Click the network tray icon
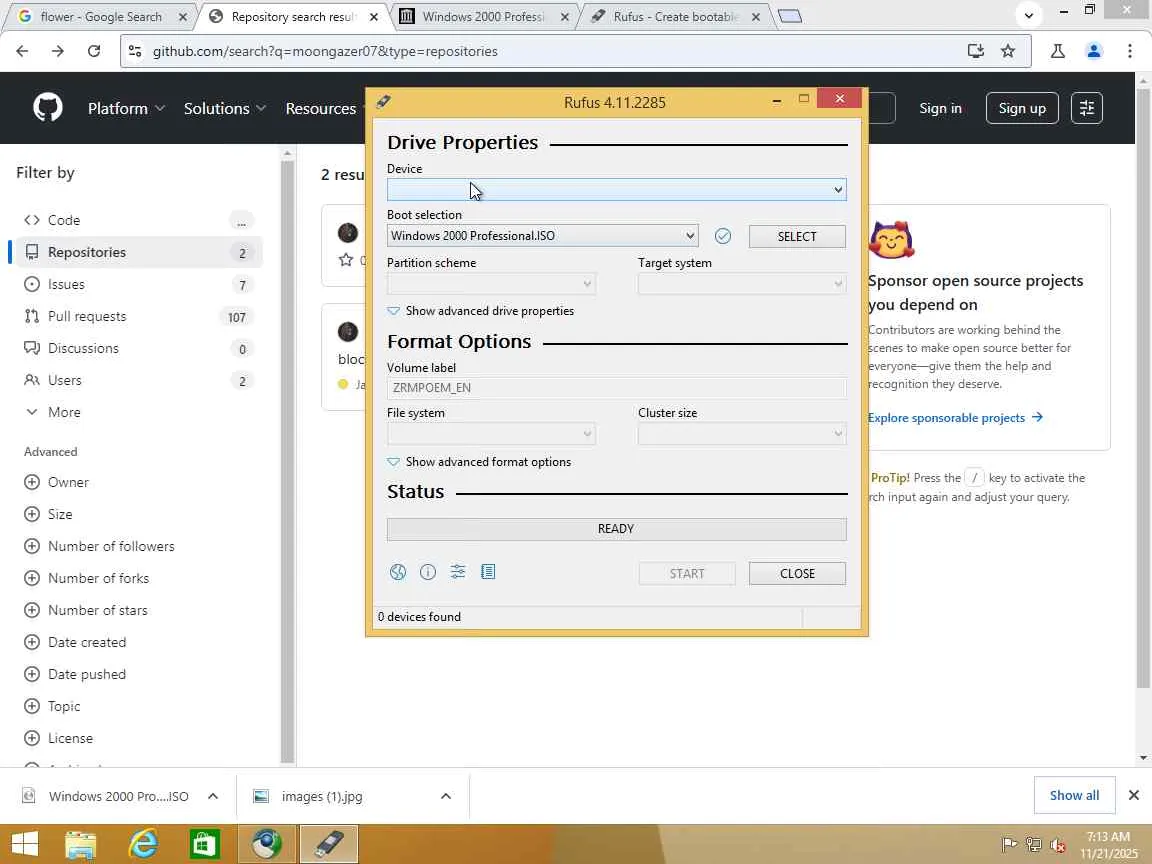The height and width of the screenshot is (864, 1152). (x=1034, y=846)
